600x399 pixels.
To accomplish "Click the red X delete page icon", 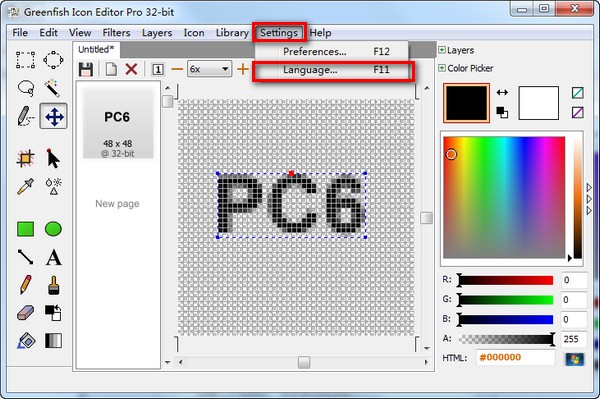I will tap(131, 69).
